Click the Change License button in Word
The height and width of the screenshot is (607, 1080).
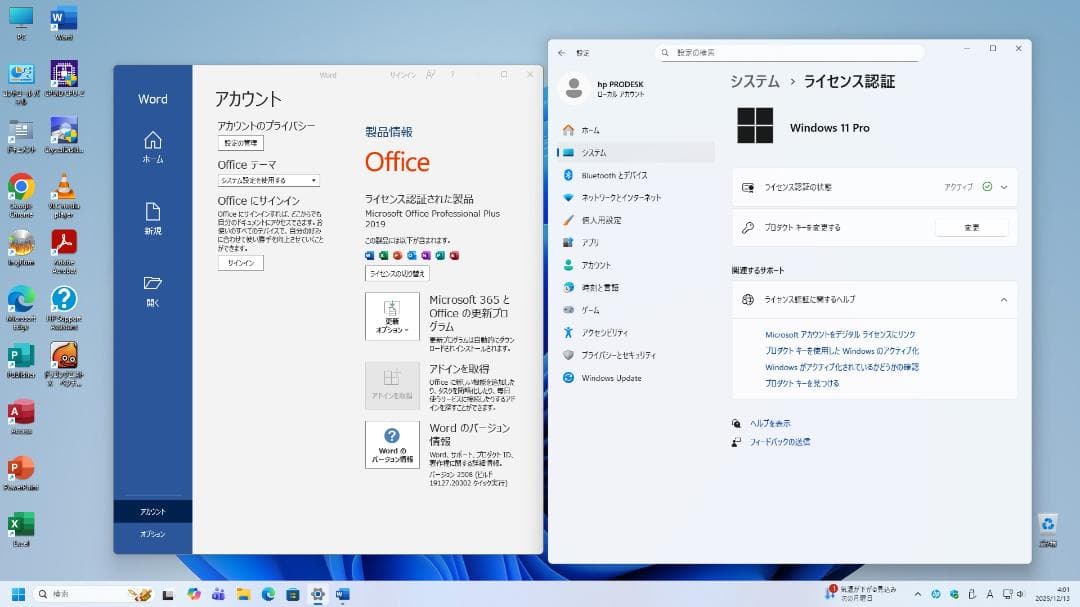click(397, 274)
